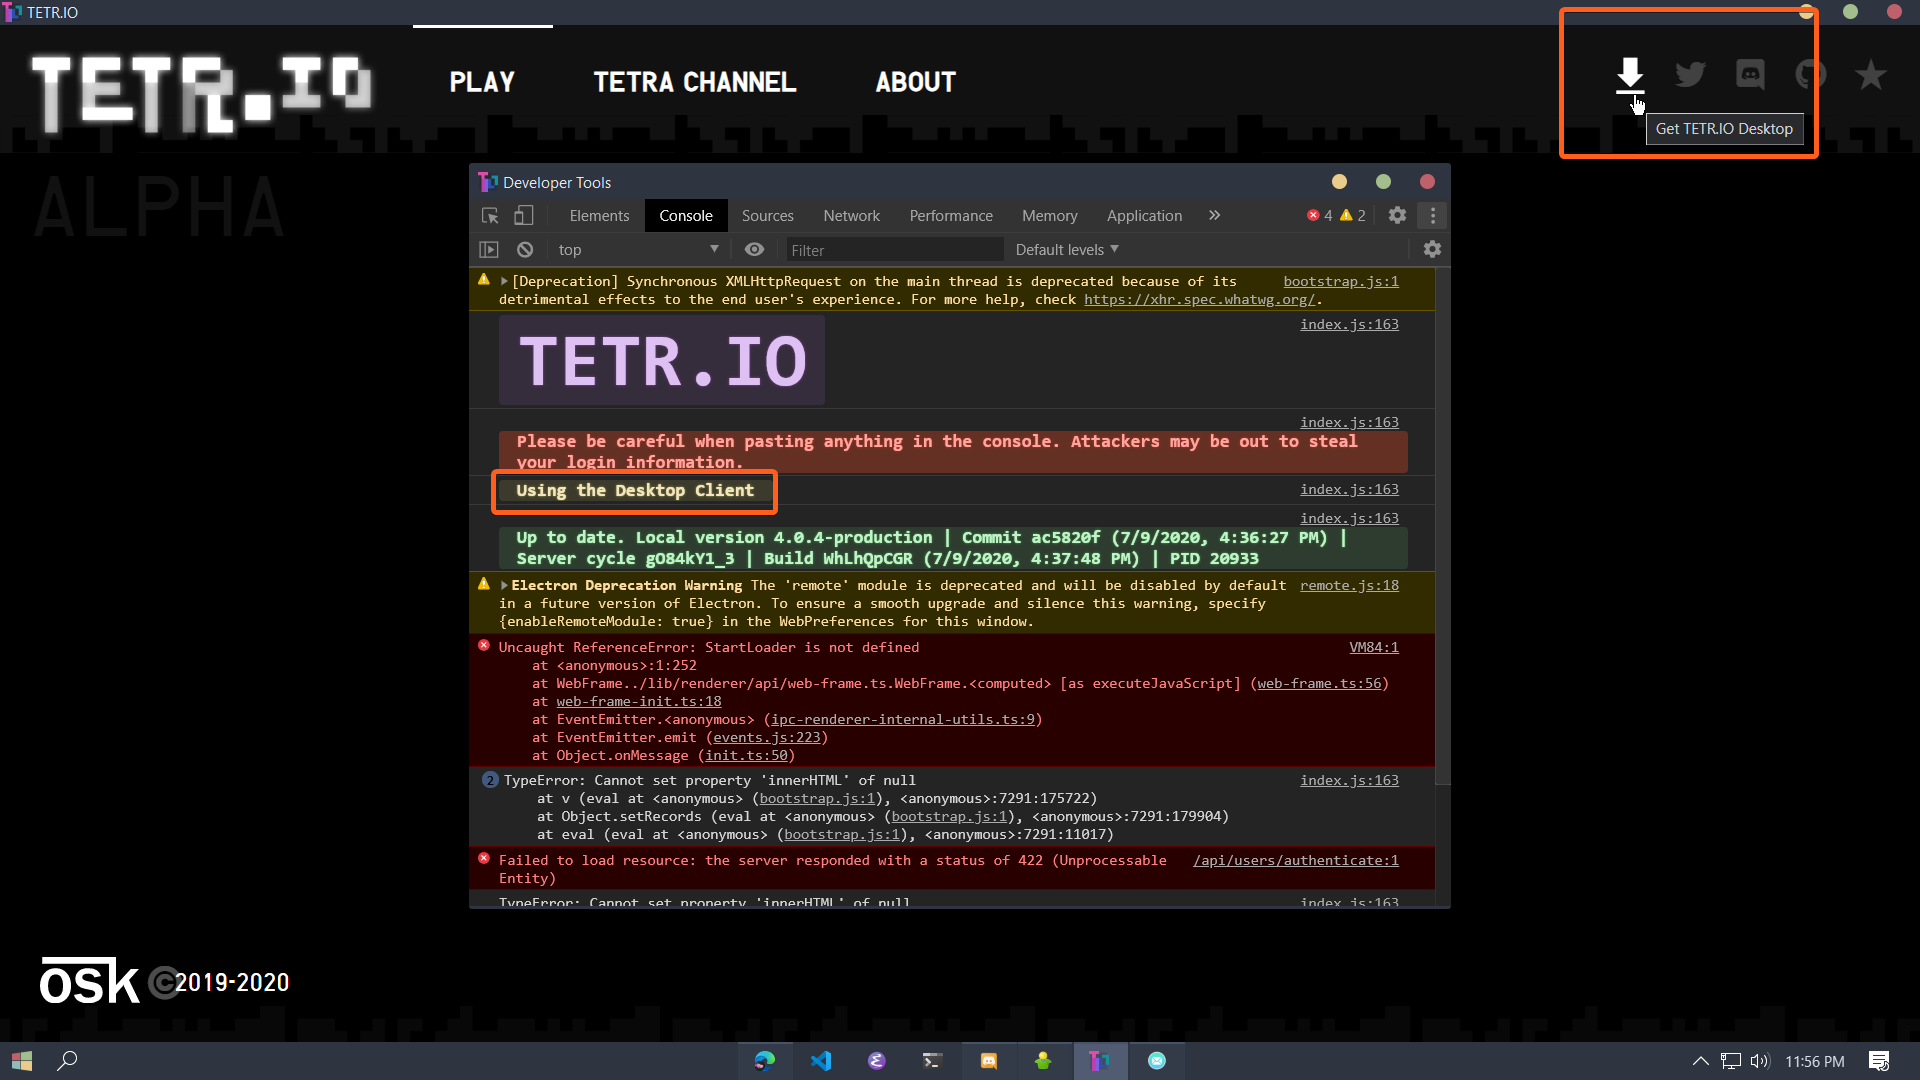
Task: Toggle the device emulation mode
Action: tap(524, 215)
